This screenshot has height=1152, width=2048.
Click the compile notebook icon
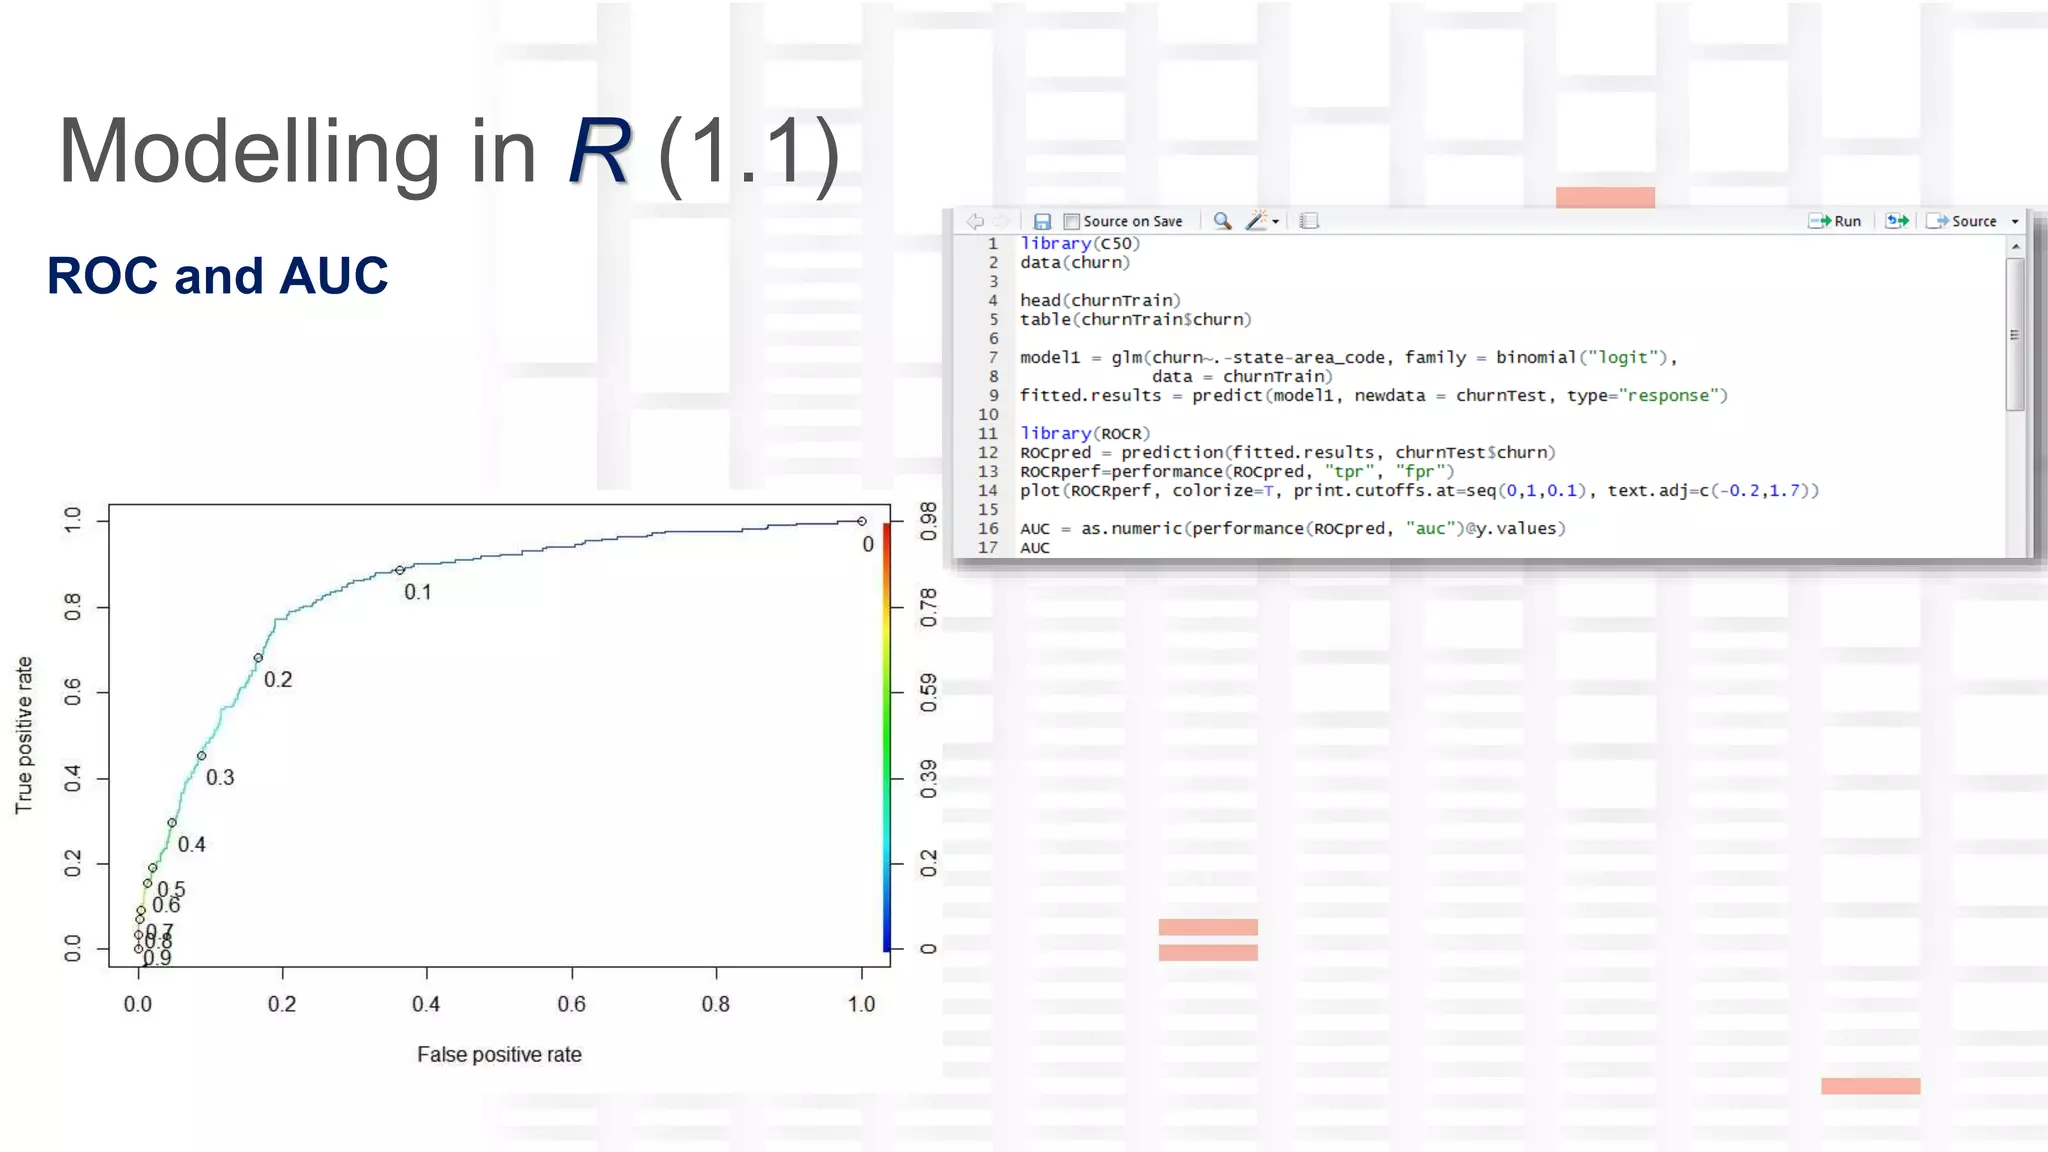1309,221
